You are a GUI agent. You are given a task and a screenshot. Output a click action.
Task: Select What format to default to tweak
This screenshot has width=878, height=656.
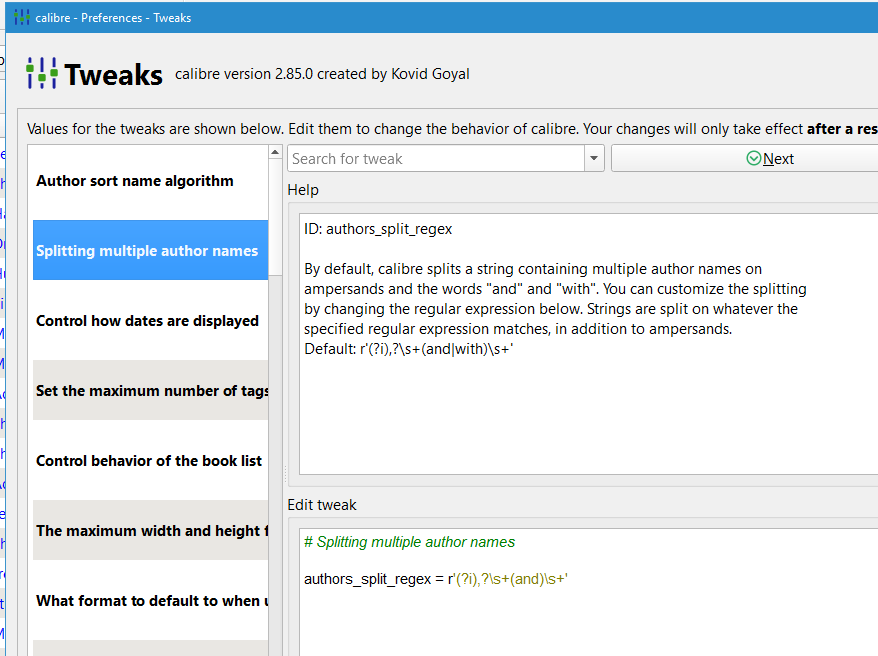click(x=150, y=601)
